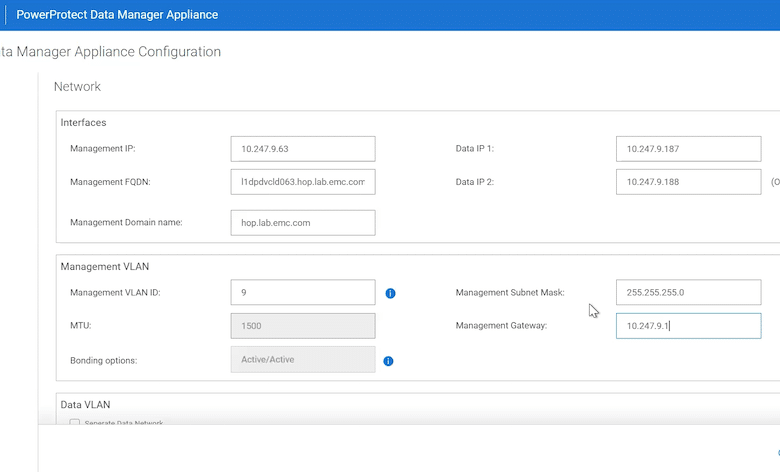
Task: Select the Appliance Configuration page heading
Action: tap(110, 52)
